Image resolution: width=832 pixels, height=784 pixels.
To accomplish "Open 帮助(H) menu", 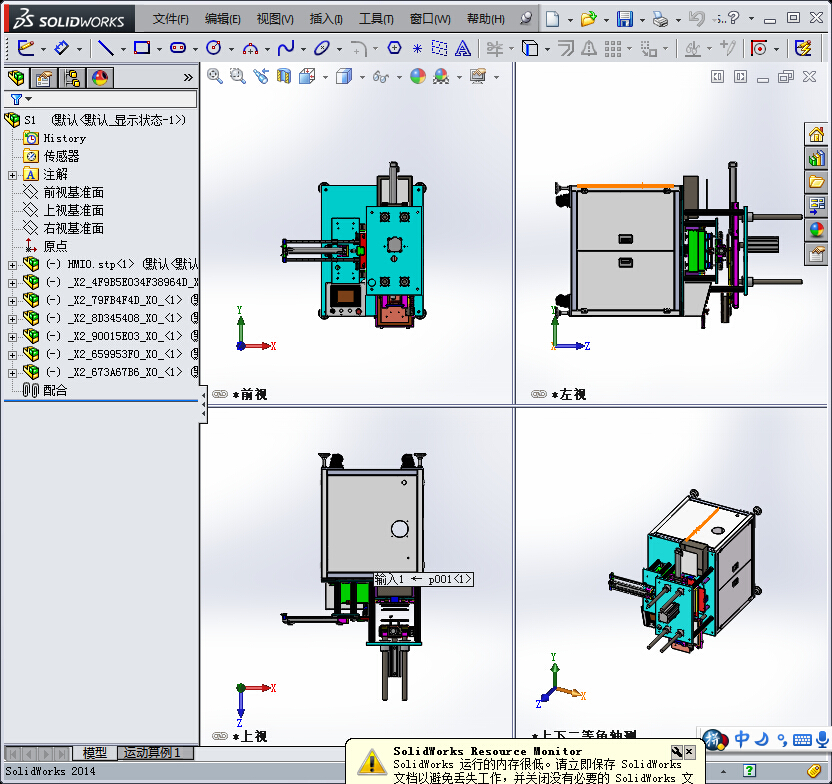I will tap(486, 19).
